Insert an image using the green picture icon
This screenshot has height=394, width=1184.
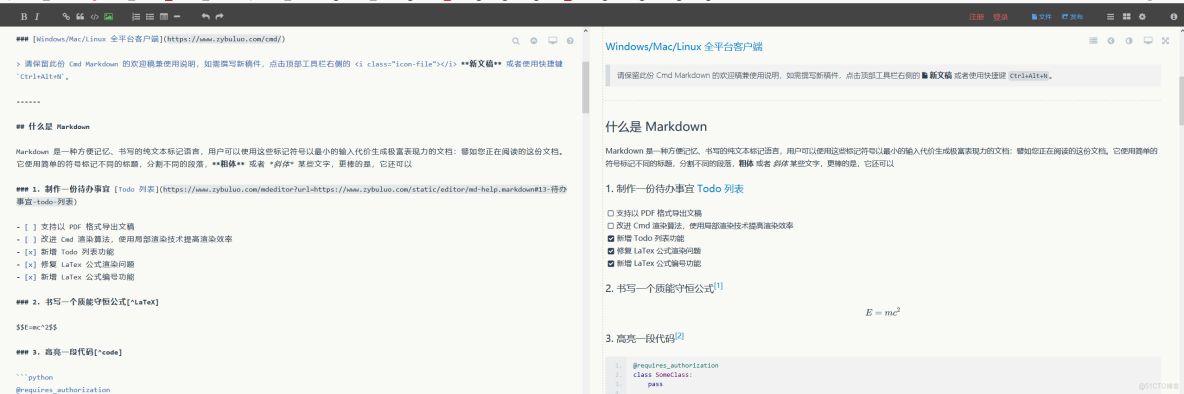pyautogui.click(x=108, y=16)
